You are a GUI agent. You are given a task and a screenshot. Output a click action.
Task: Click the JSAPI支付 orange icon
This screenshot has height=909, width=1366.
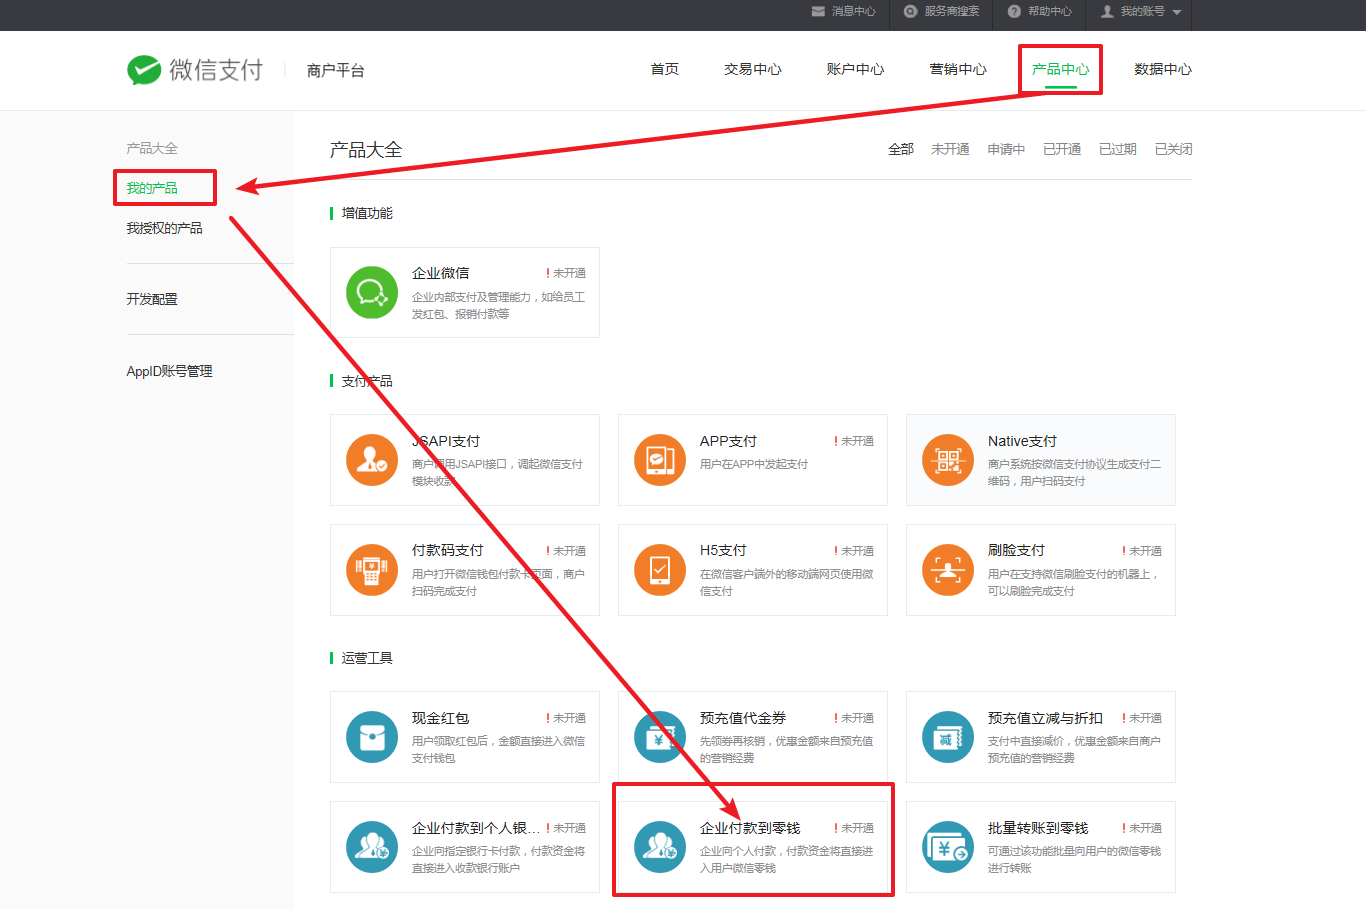[x=372, y=460]
